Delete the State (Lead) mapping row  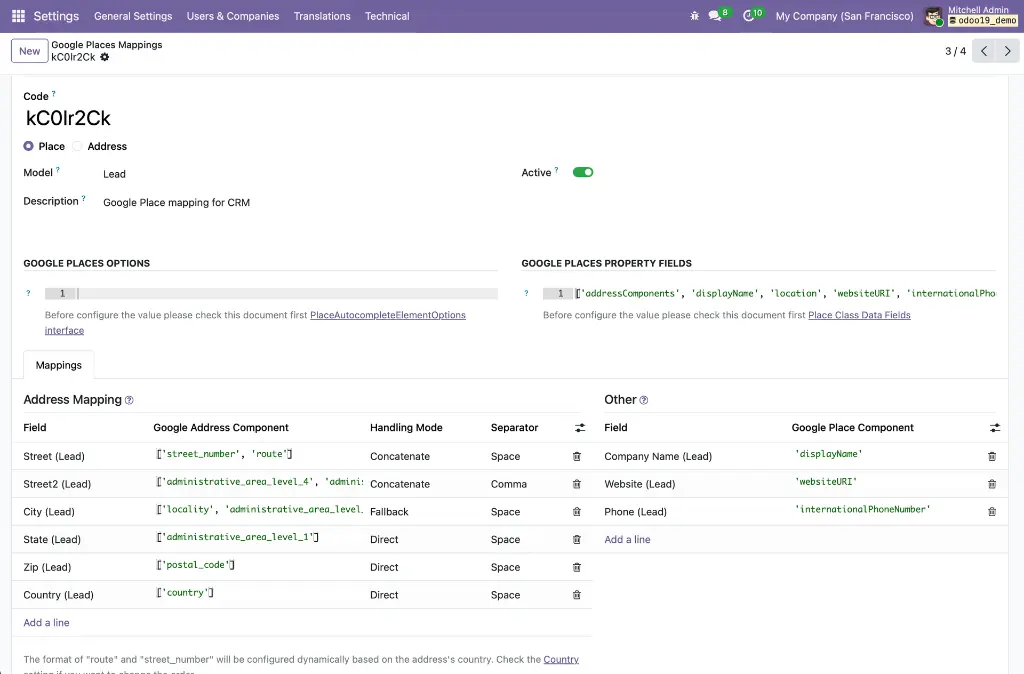point(577,539)
